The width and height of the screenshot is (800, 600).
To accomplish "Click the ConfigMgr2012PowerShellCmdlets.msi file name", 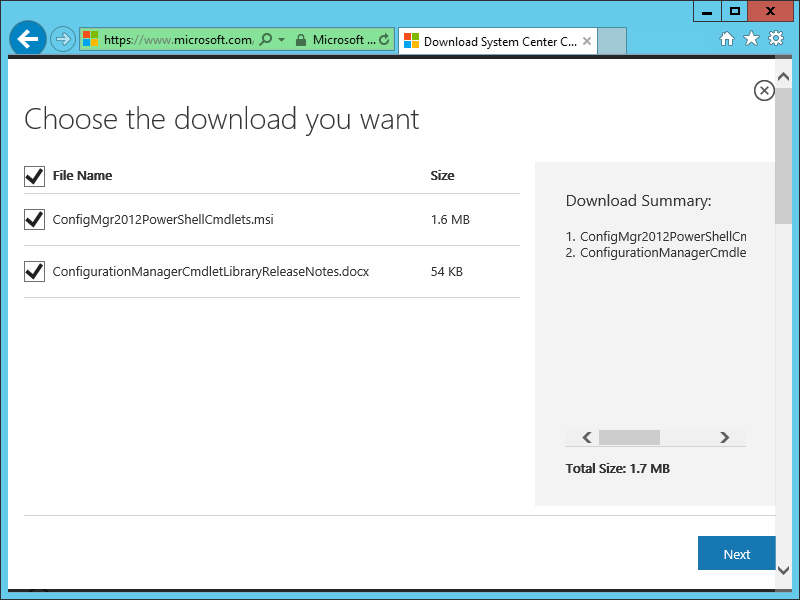I will (x=163, y=220).
